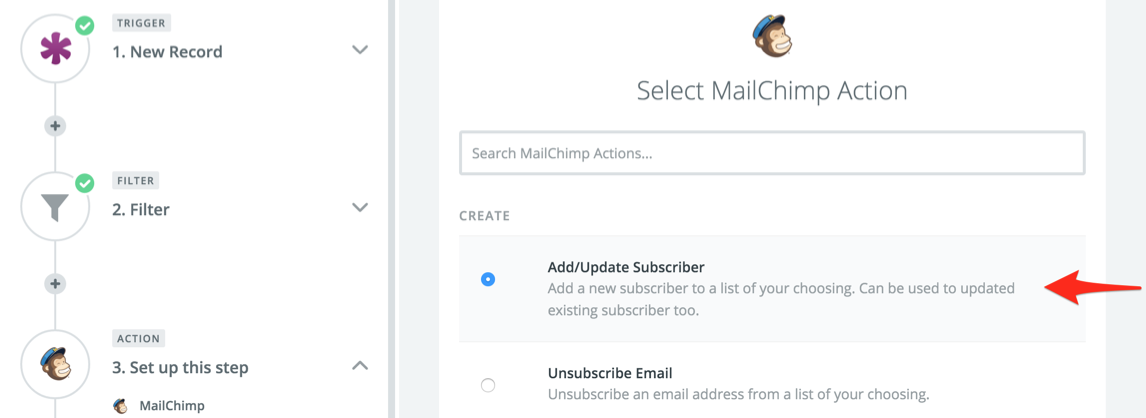Click the large MailChimp logo above the heading
Screen dimensions: 1146x418
pyautogui.click(x=772, y=36)
